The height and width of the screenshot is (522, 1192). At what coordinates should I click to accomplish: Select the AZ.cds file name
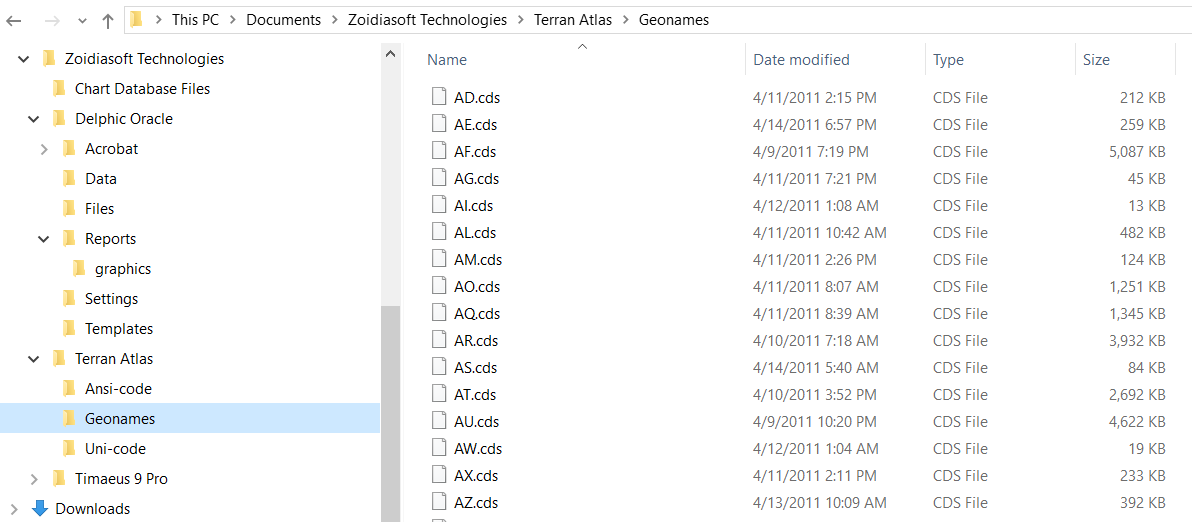pos(476,502)
